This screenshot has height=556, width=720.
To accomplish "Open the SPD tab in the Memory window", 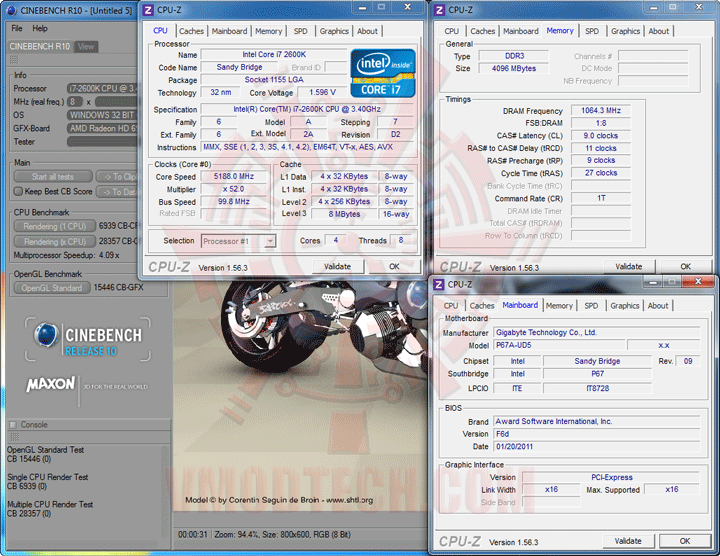I will point(592,31).
